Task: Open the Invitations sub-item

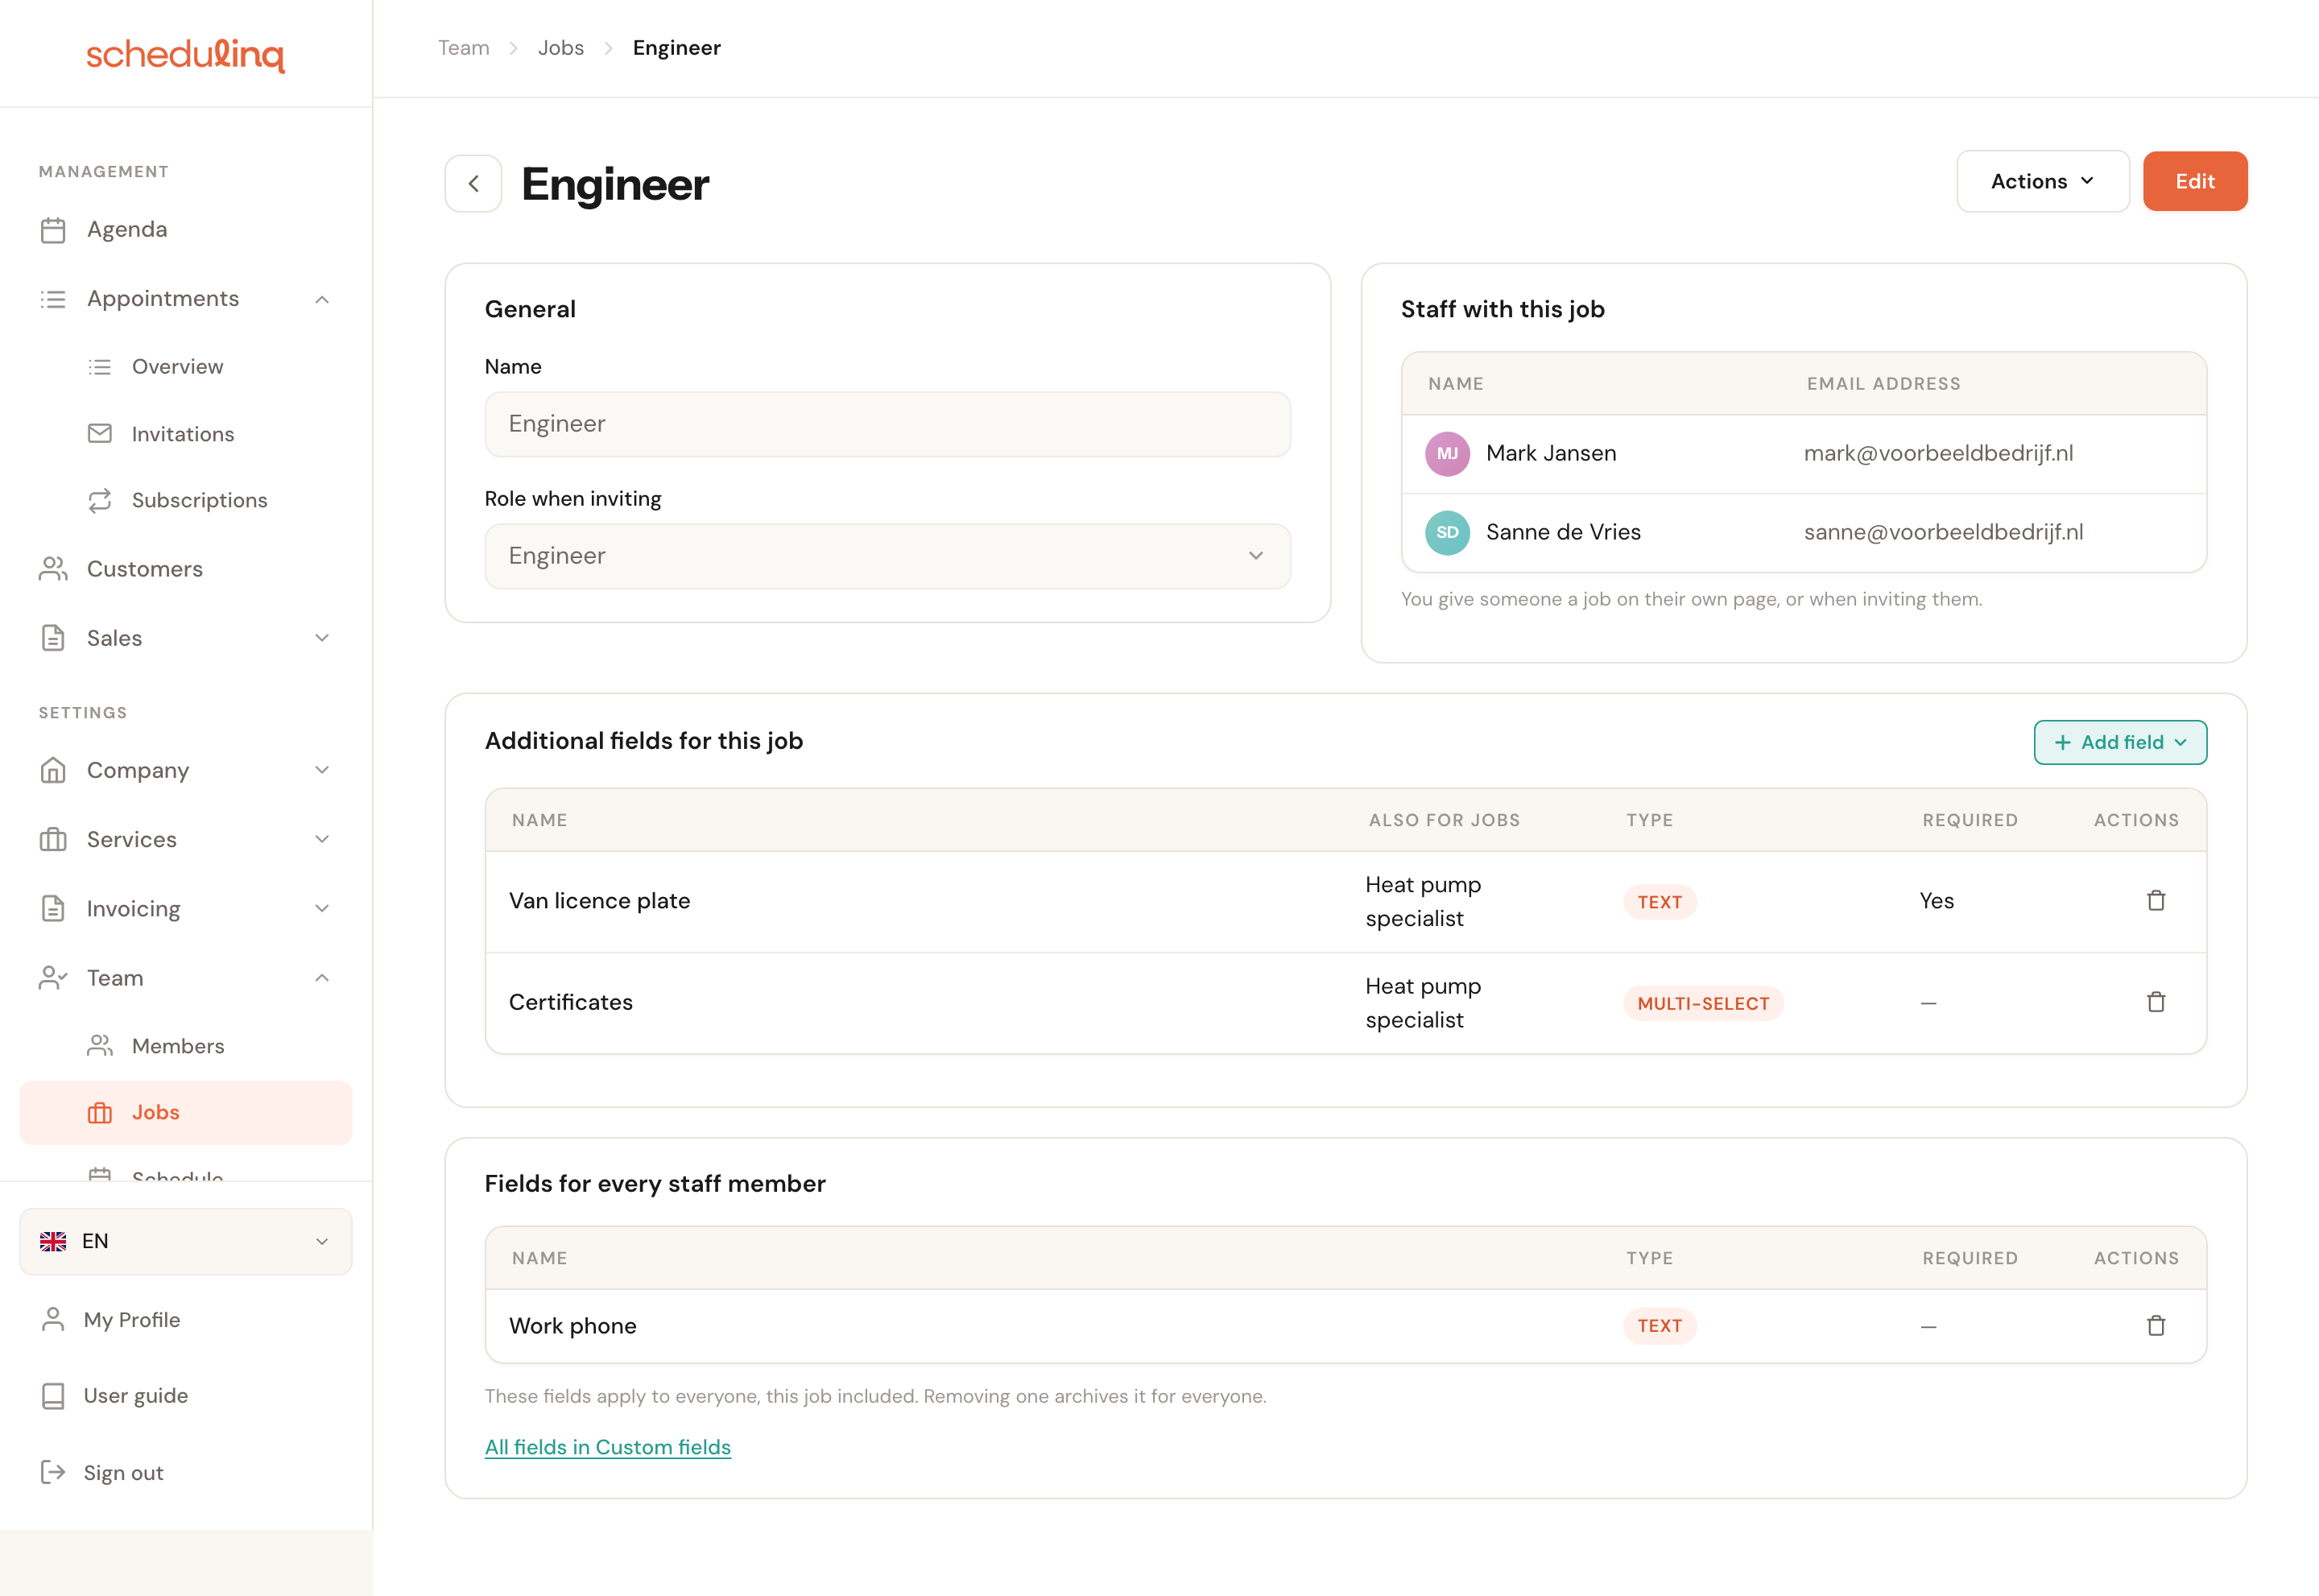Action: pyautogui.click(x=186, y=433)
